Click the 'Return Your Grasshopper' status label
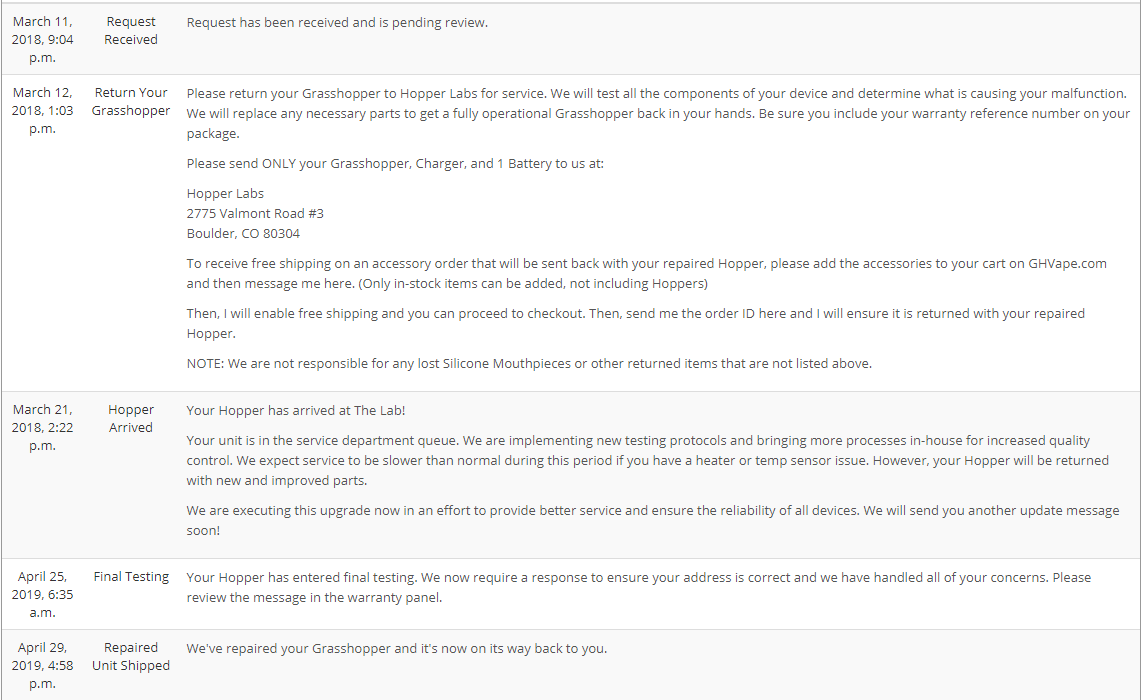Screen dimensions: 1141x700 point(130,102)
